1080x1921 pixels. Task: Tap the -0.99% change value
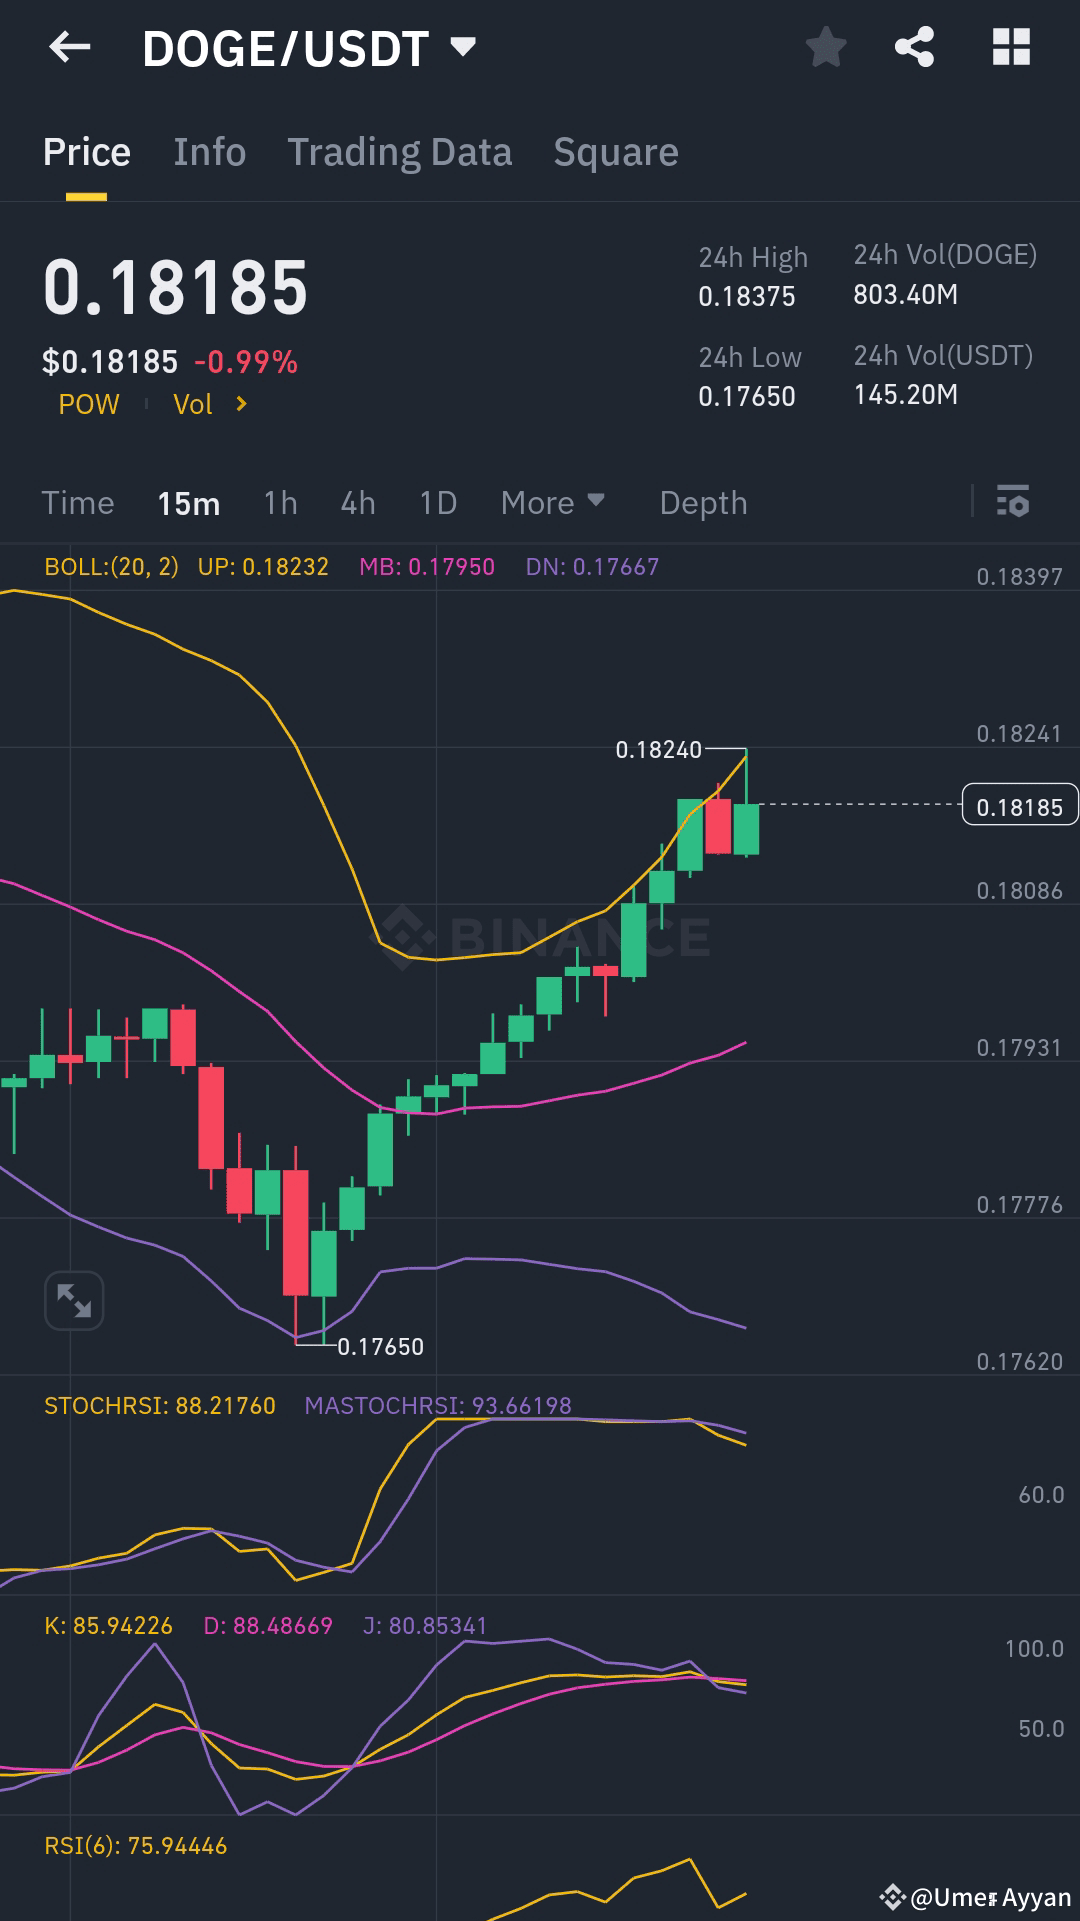[246, 362]
